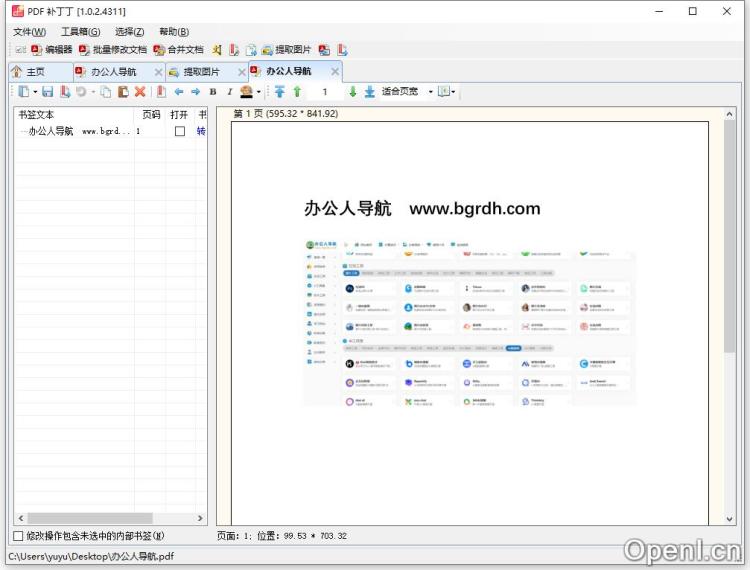750x570 pixels.
Task: Click the 打开 column header
Action: tap(179, 115)
